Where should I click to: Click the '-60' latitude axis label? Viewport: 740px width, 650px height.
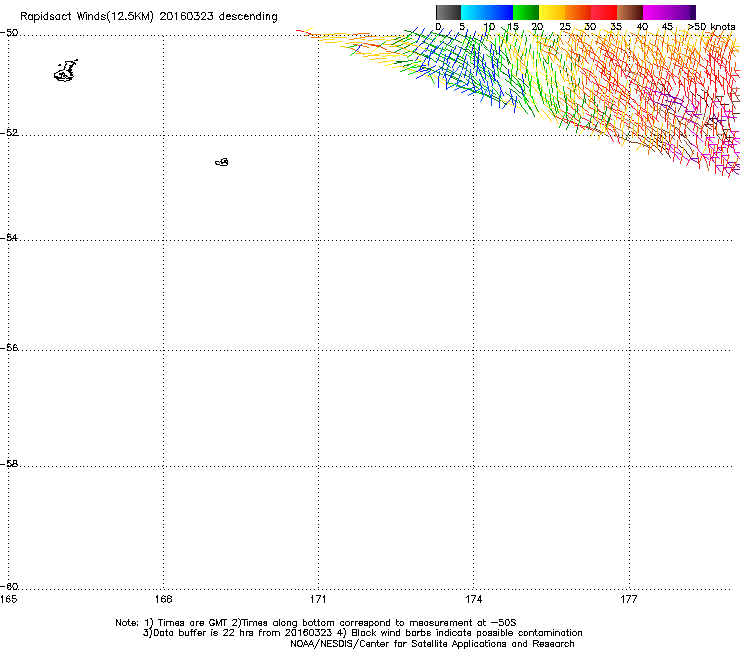pyautogui.click(x=9, y=586)
